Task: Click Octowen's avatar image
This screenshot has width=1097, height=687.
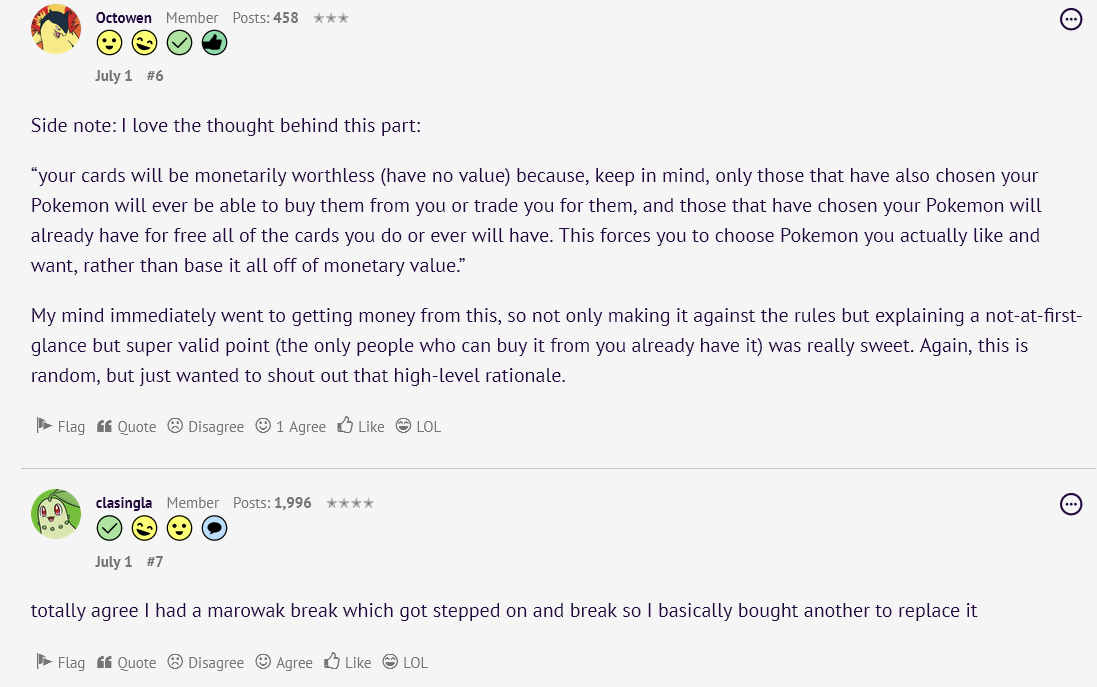Action: (x=56, y=29)
